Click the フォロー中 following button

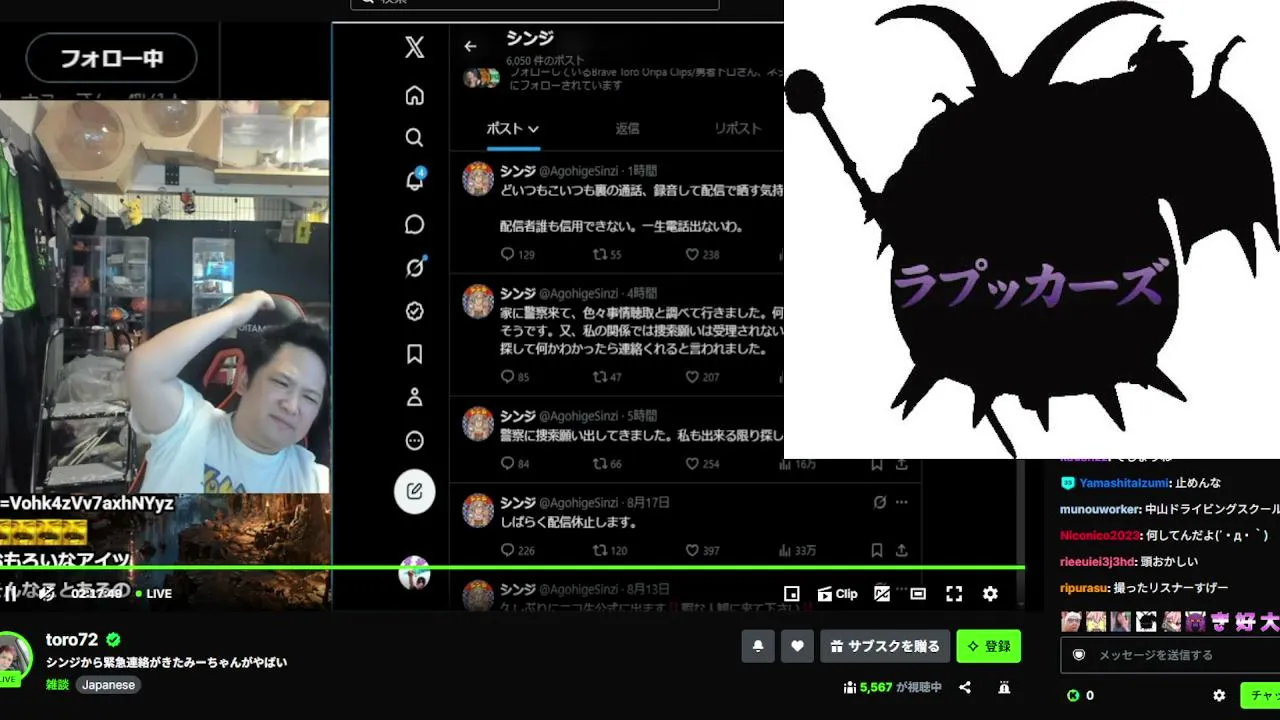pos(112,58)
